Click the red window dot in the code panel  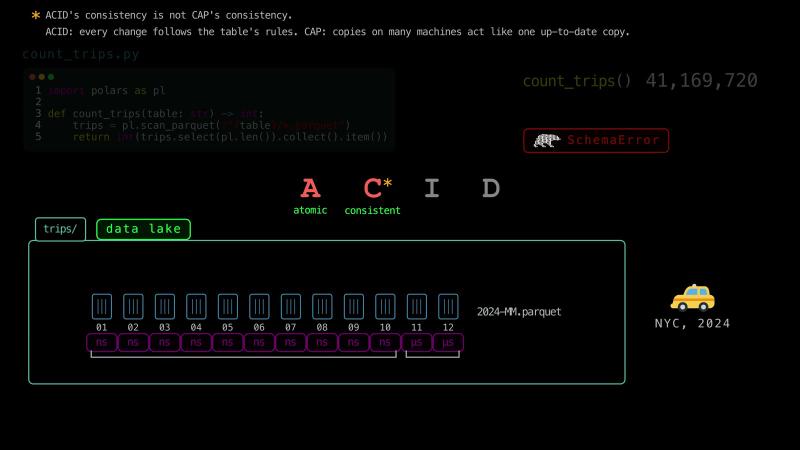pyautogui.click(x=32, y=77)
